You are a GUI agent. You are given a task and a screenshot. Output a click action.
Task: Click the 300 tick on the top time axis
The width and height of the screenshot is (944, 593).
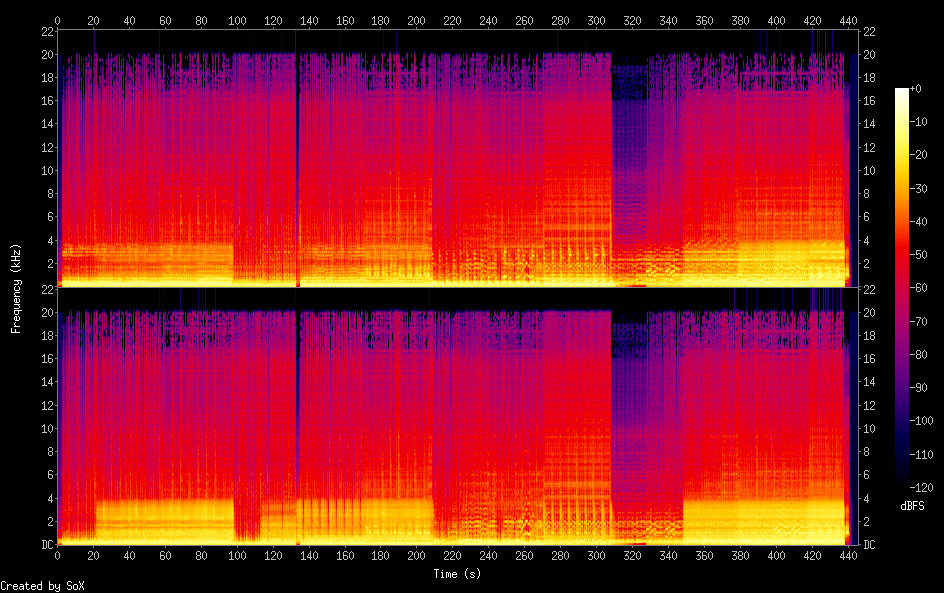tap(597, 20)
